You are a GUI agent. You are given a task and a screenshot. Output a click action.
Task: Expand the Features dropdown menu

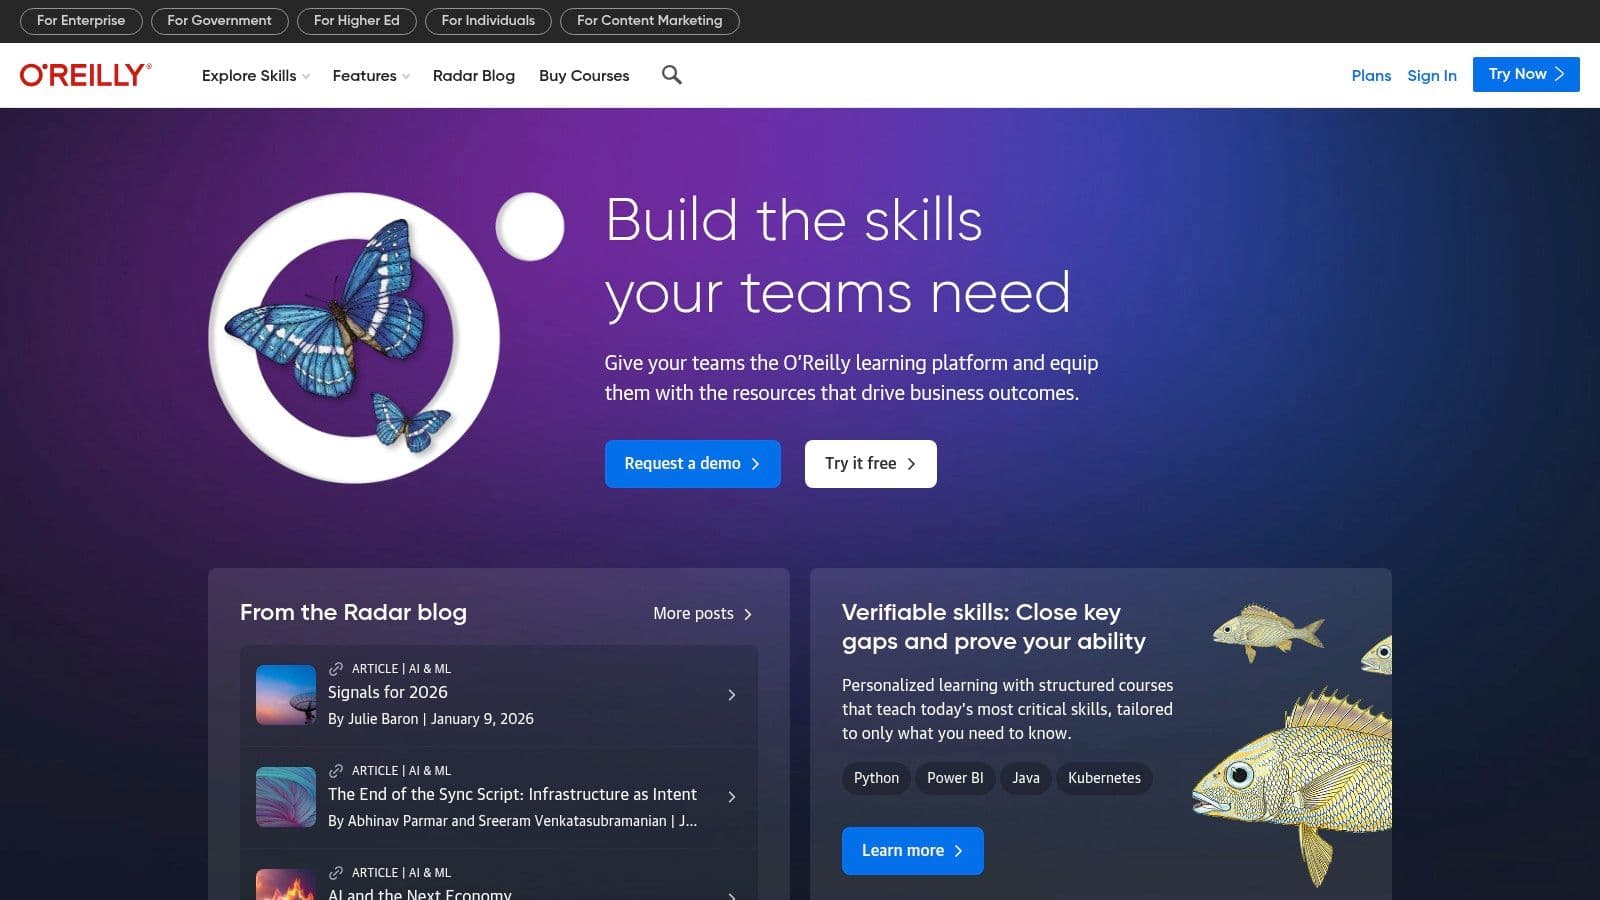point(371,76)
